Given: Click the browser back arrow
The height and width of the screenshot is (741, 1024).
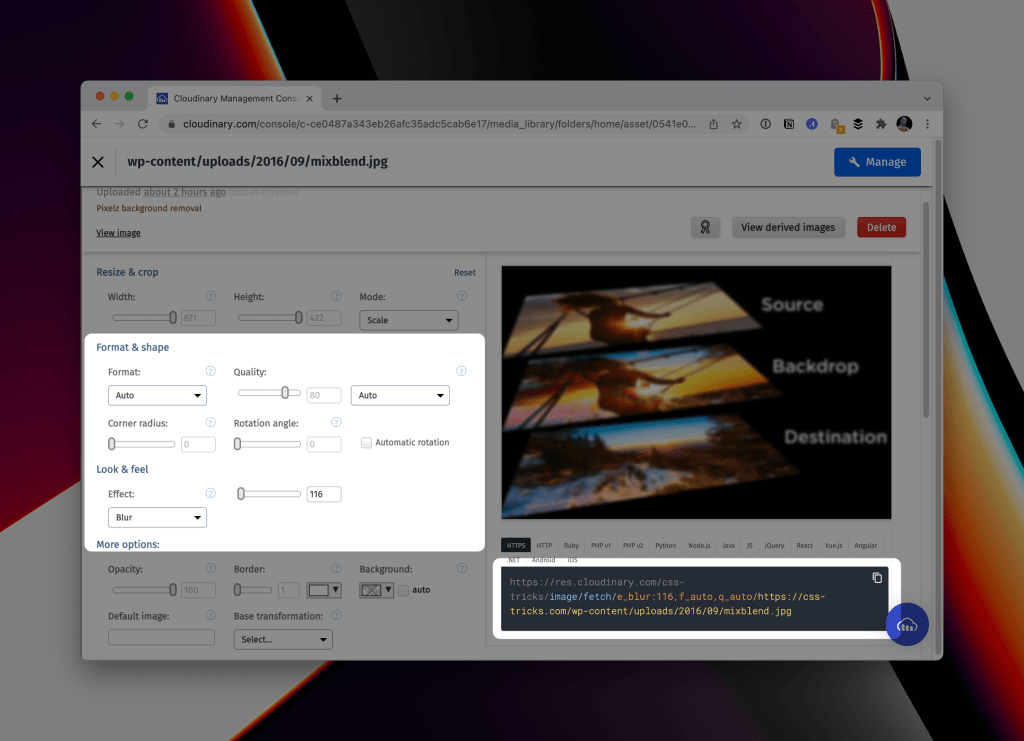Looking at the screenshot, I should [x=97, y=124].
